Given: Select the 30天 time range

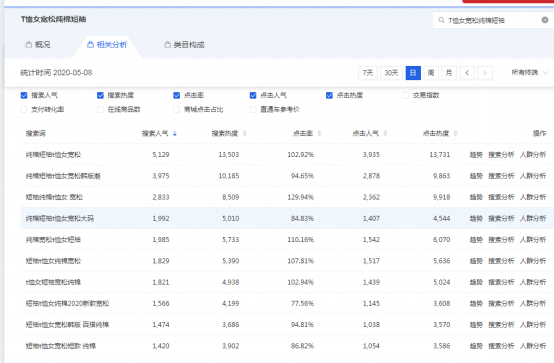Looking at the screenshot, I should click(391, 73).
